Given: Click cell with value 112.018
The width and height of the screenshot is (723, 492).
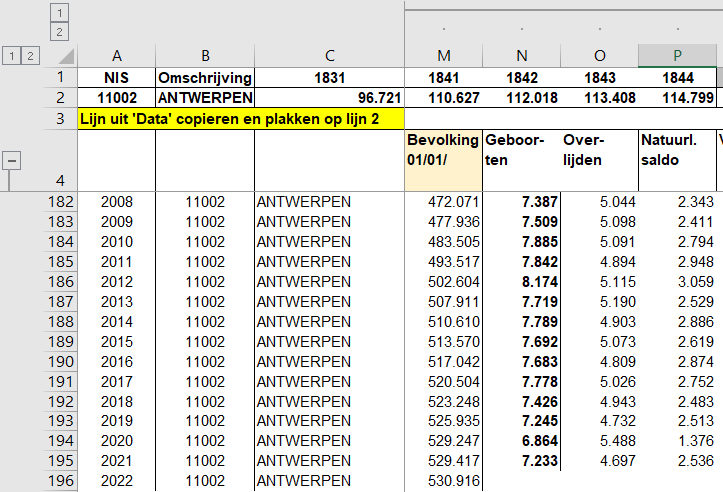Looking at the screenshot, I should coord(522,98).
